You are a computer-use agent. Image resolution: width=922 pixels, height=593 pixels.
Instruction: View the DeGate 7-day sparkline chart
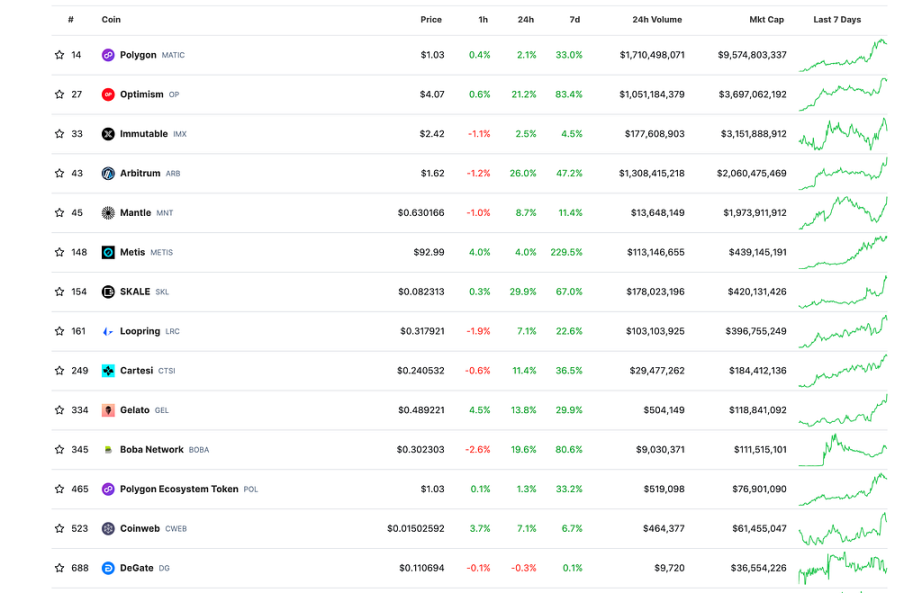[x=843, y=567]
